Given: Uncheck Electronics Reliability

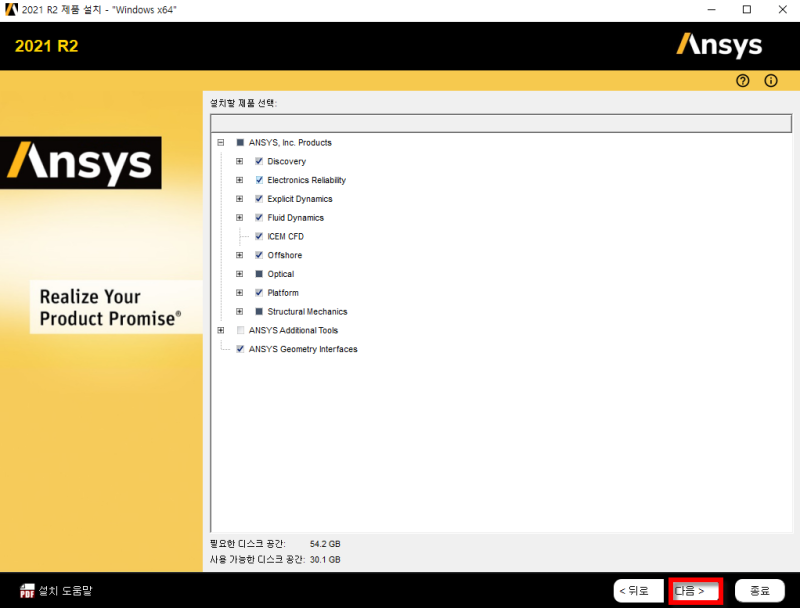Looking at the screenshot, I should click(x=258, y=180).
